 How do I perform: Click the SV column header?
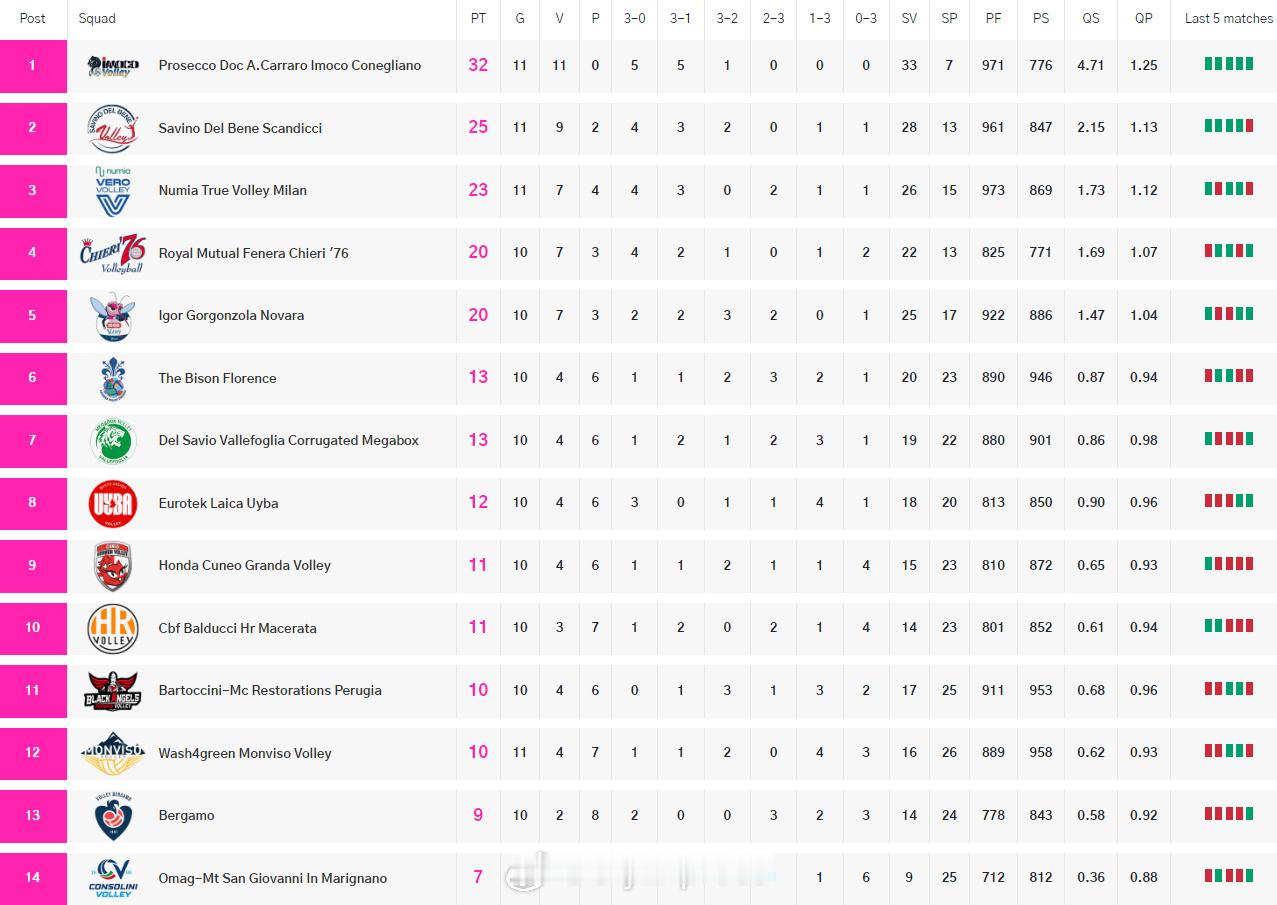(909, 18)
